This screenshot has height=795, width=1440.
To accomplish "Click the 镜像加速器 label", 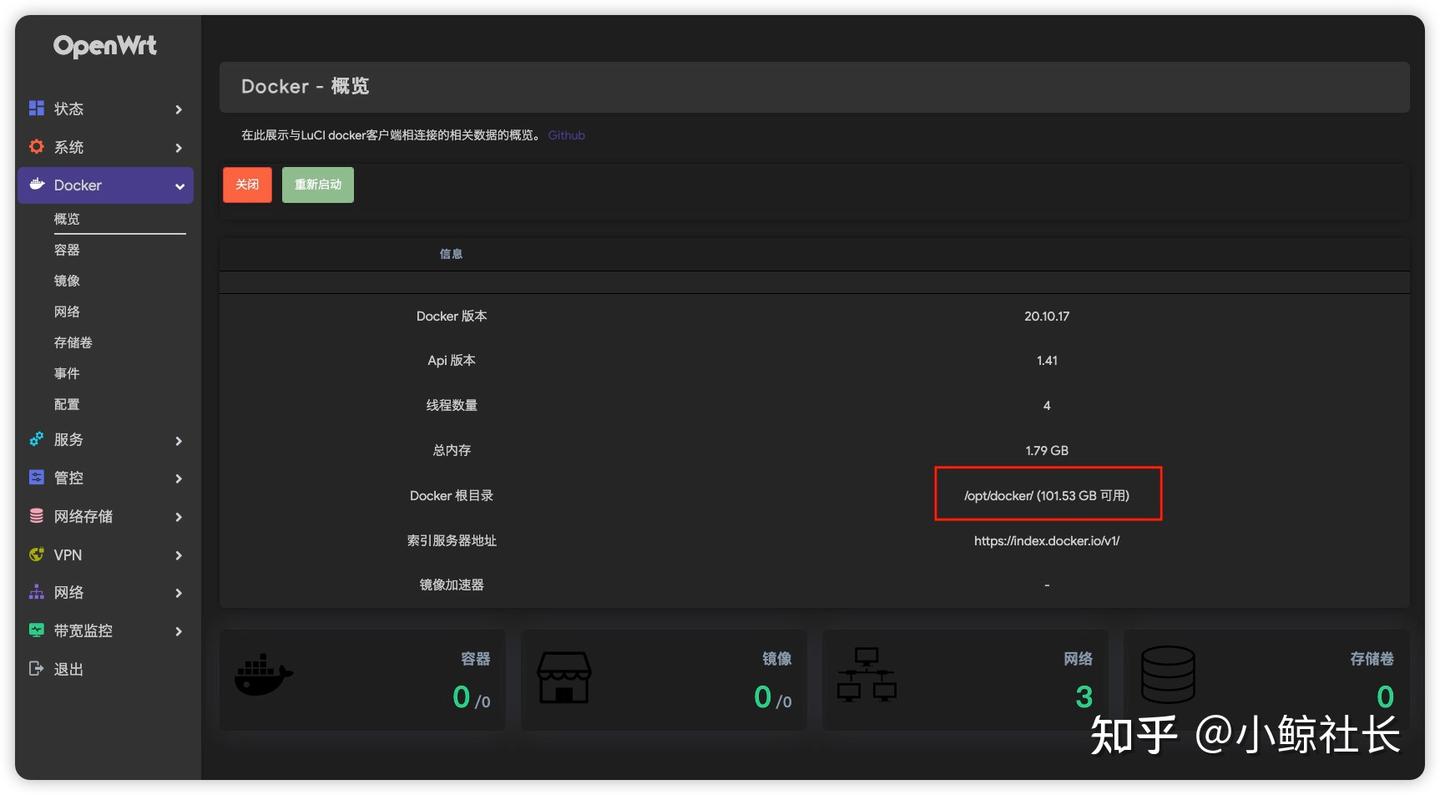I will coord(451,584).
